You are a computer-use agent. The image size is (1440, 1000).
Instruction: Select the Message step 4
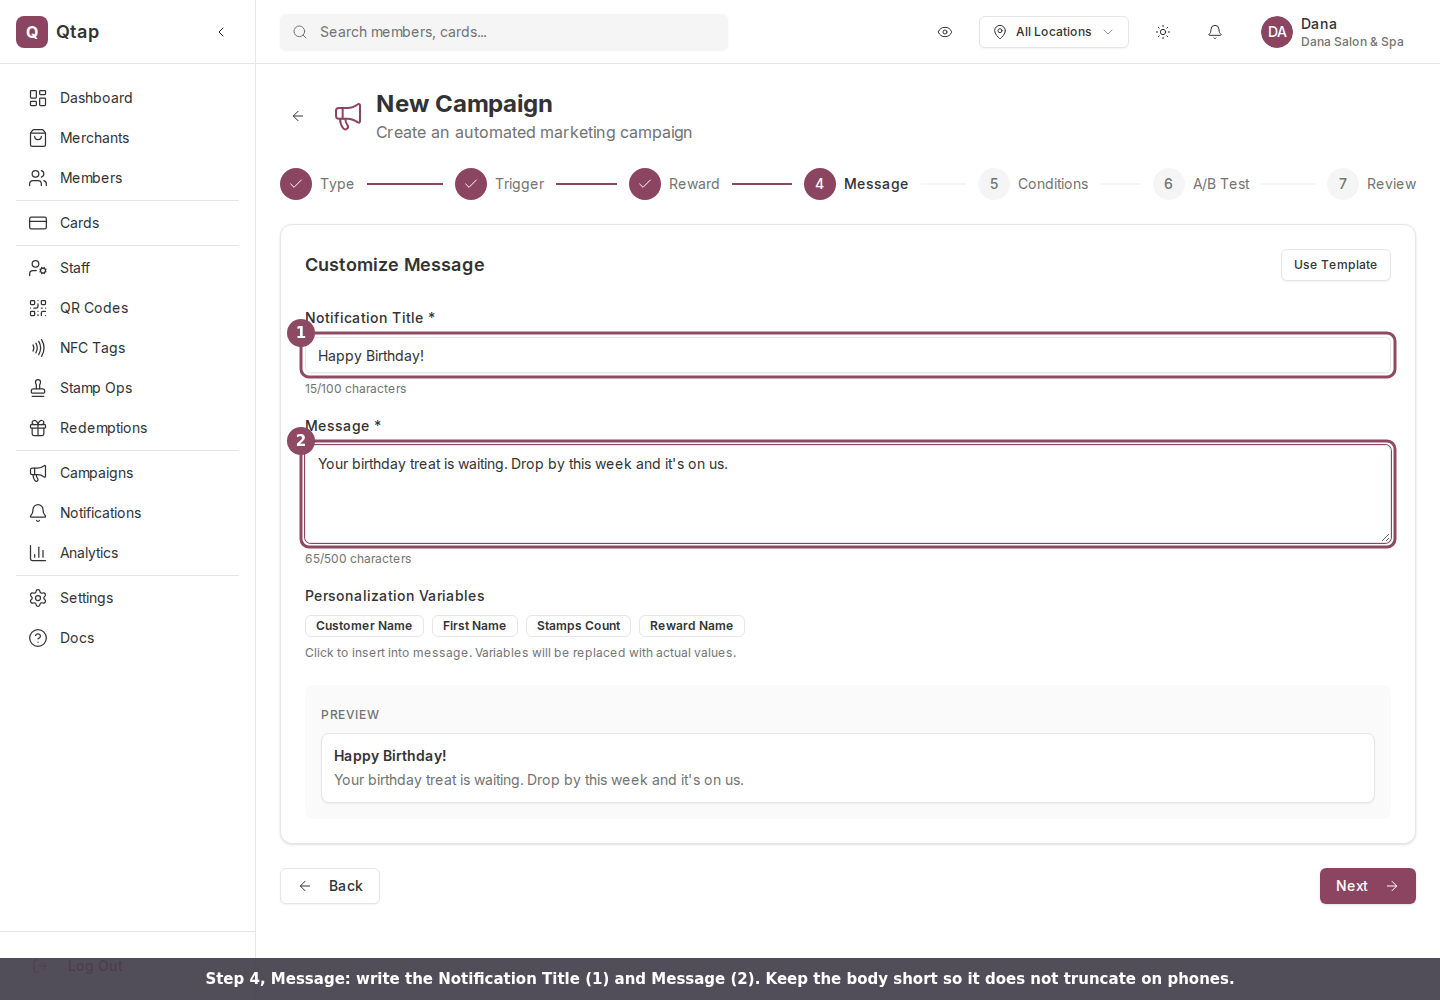click(x=856, y=184)
